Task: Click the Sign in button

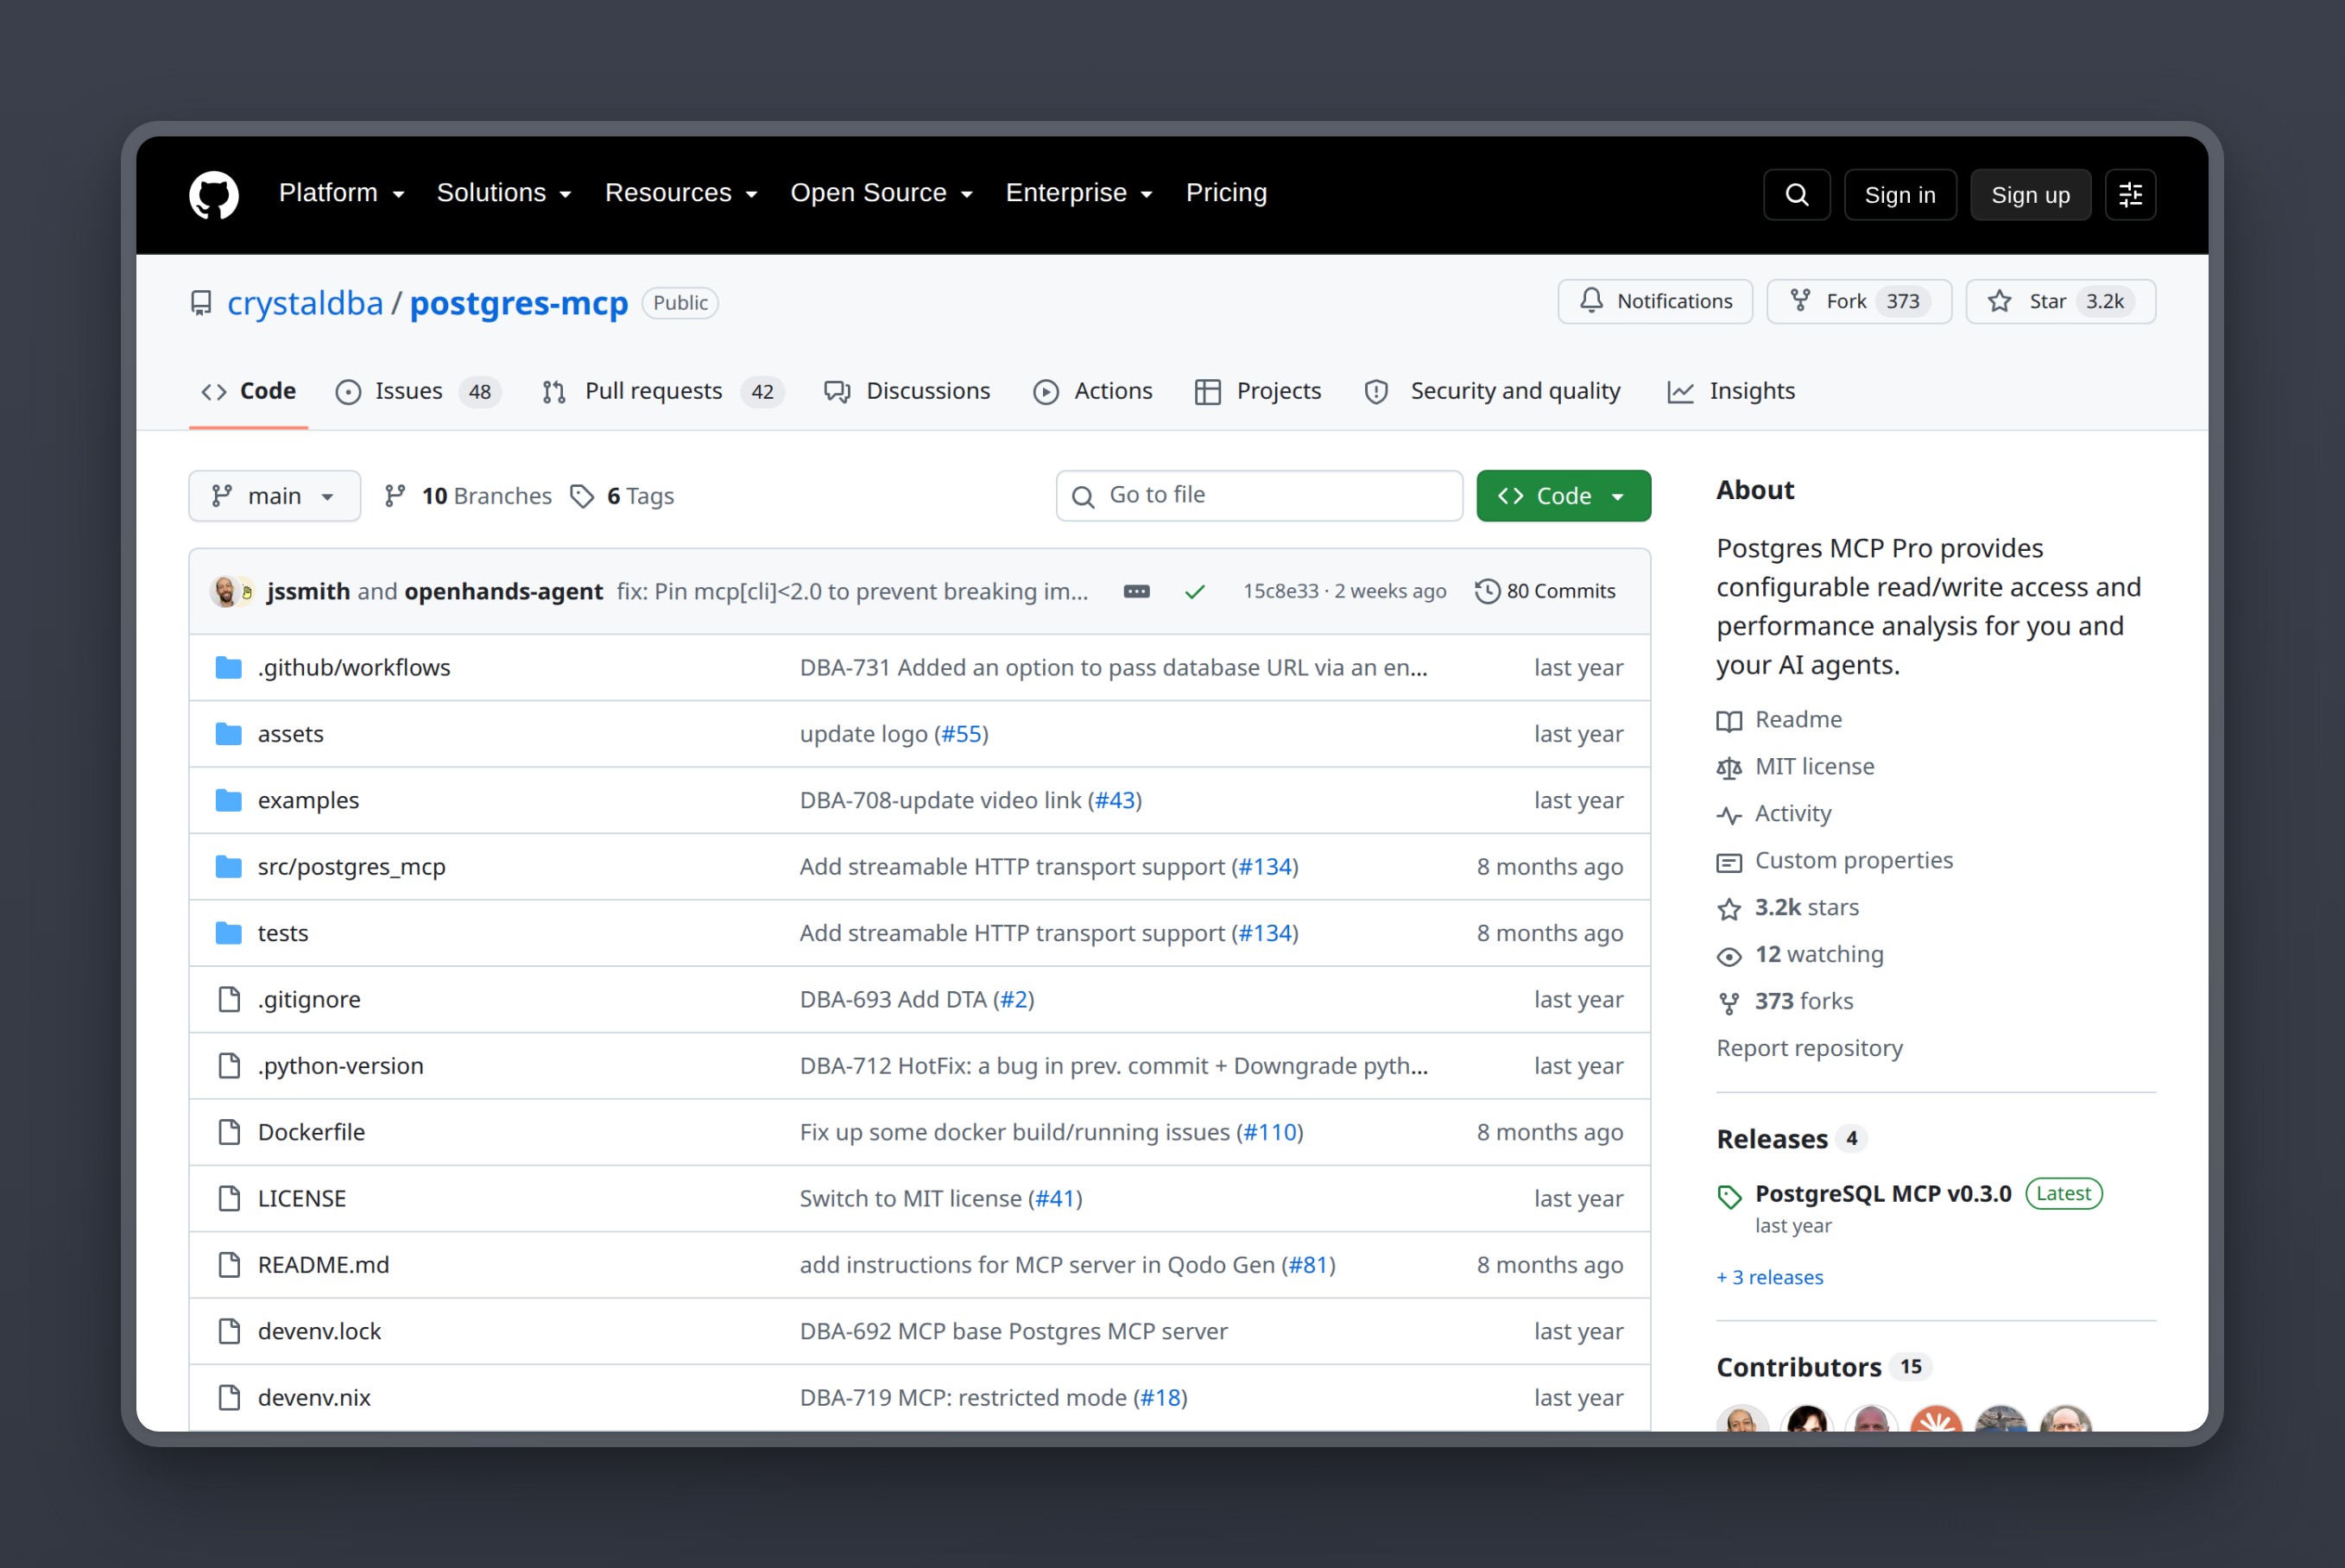Action: click(1899, 195)
